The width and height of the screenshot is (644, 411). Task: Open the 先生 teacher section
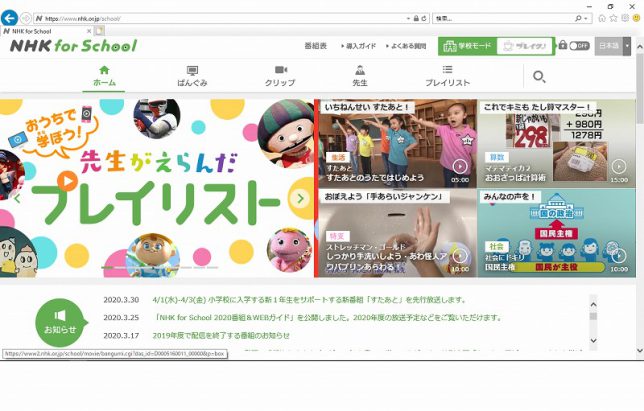coord(360,76)
